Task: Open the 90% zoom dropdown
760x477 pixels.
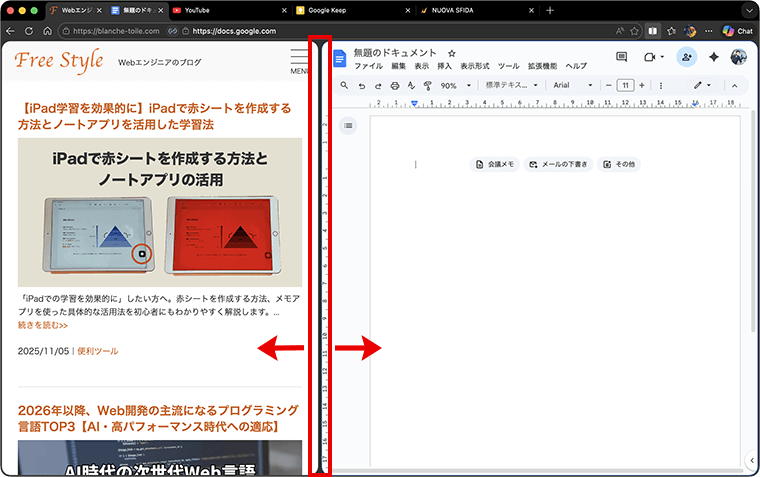Action: click(x=456, y=86)
